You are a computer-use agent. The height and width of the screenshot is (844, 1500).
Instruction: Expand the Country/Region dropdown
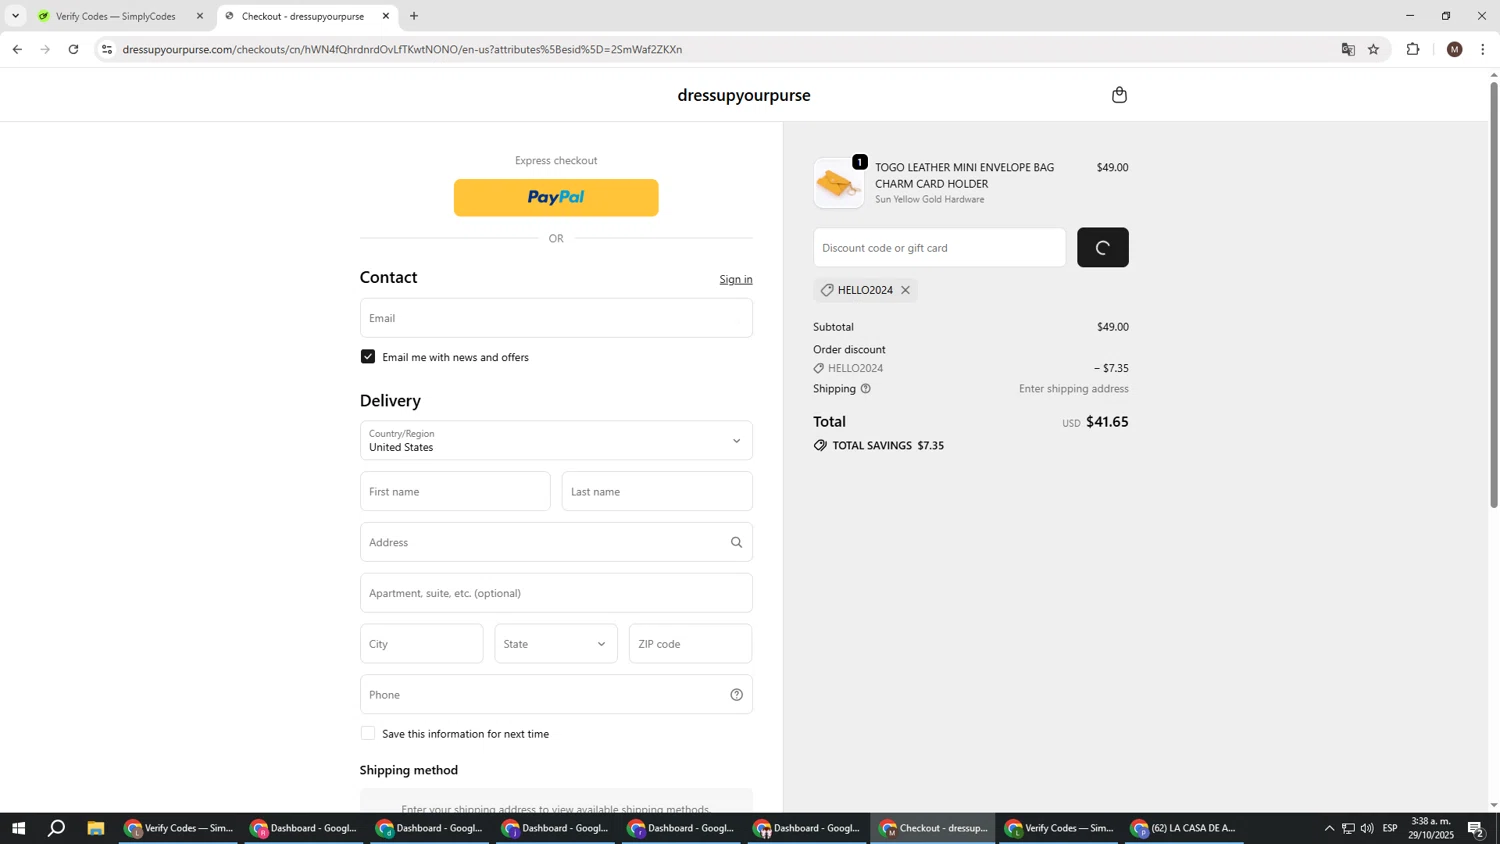coord(556,441)
